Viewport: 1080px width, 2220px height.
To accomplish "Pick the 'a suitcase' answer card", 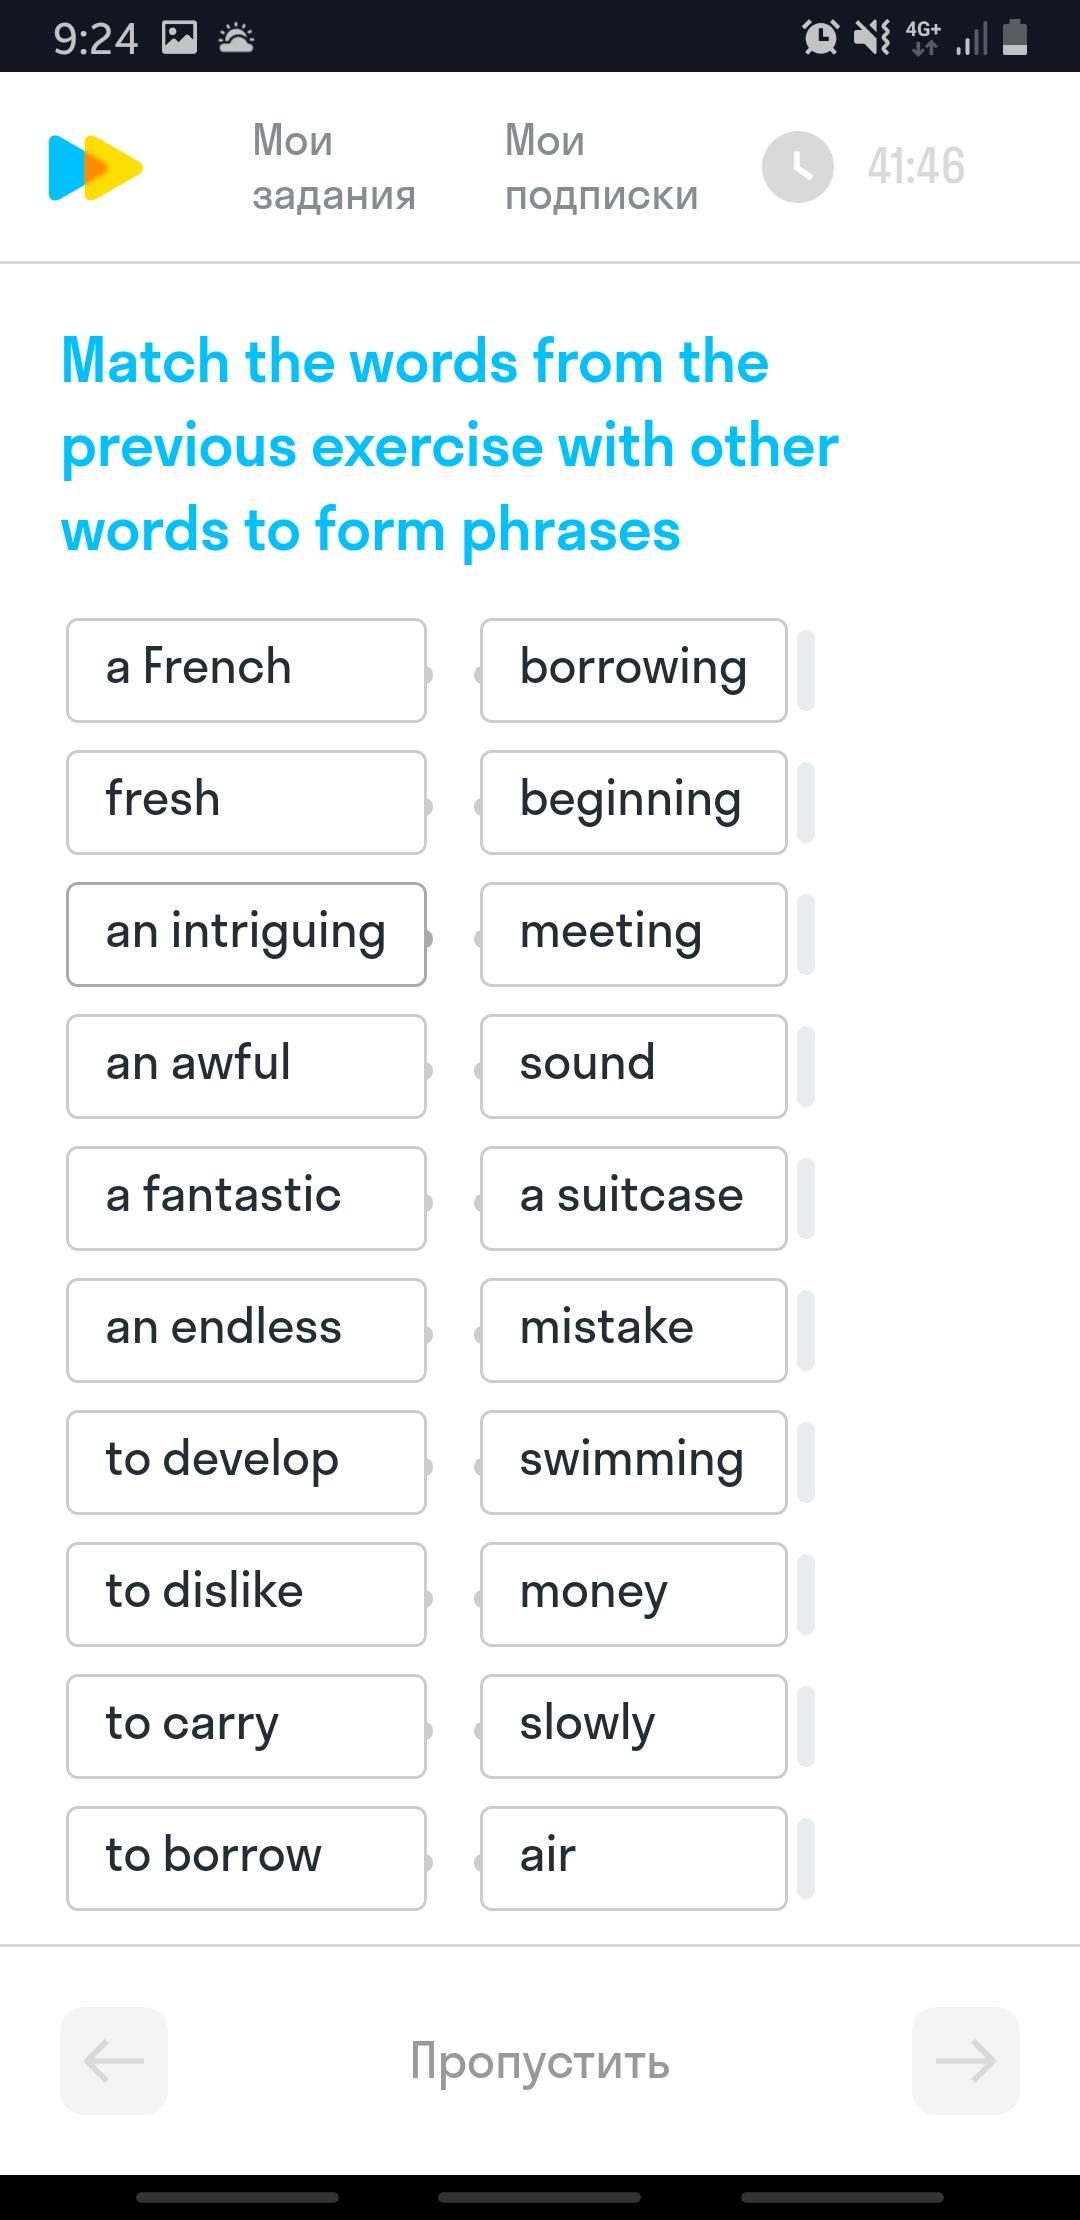I will [633, 1198].
